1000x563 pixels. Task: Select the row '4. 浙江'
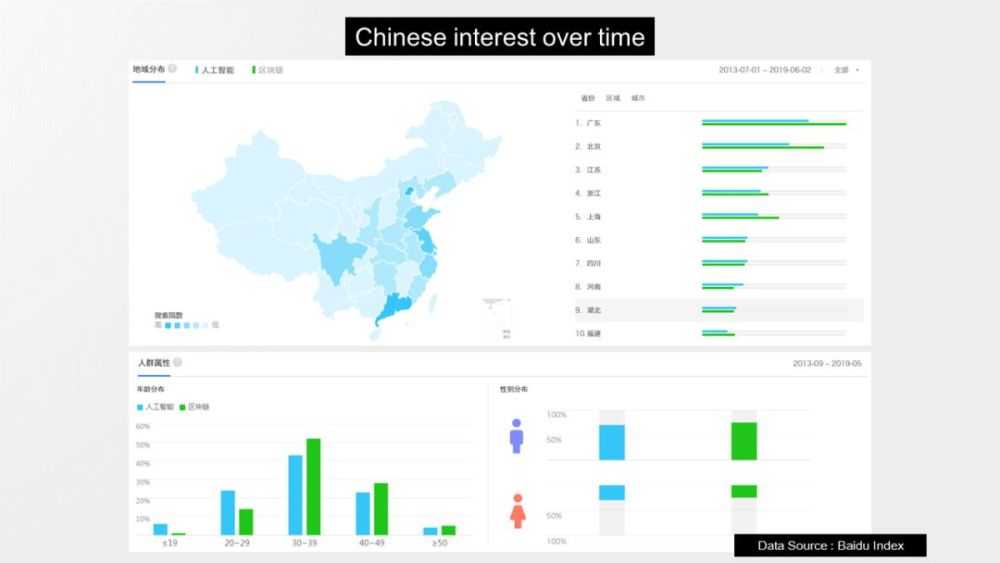pyautogui.click(x=719, y=193)
